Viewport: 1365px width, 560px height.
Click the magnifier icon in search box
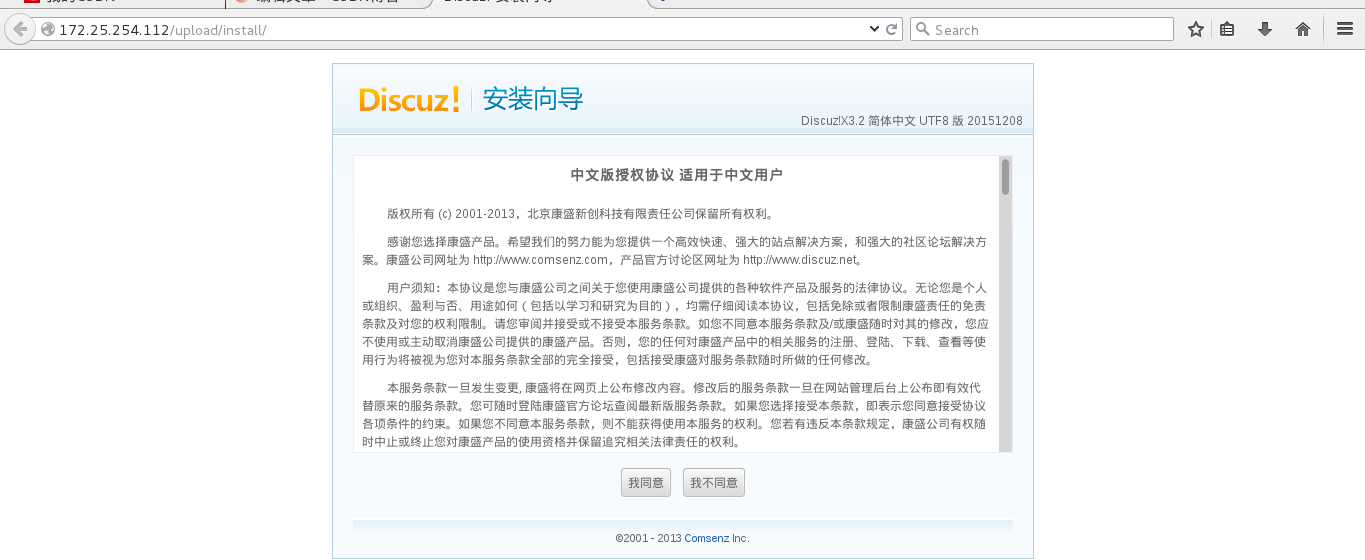[923, 30]
